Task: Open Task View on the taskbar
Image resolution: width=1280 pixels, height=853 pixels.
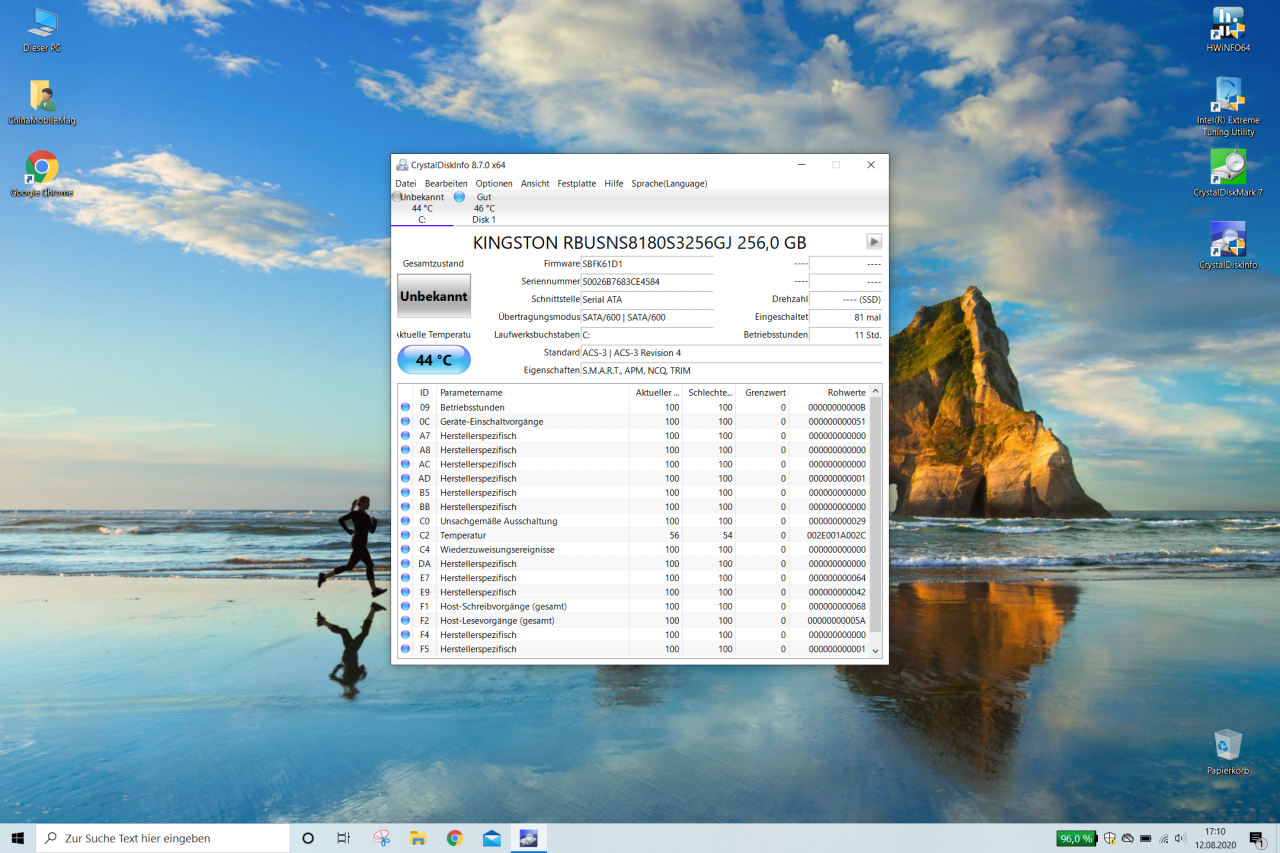Action: click(x=343, y=838)
